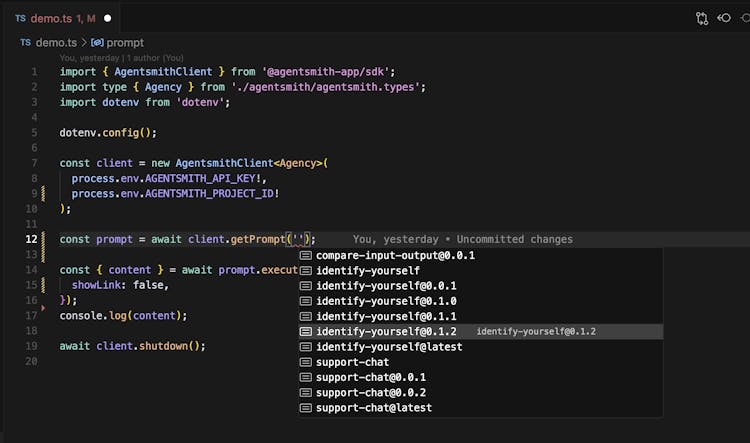Screen dimensions: 750x443
Task: Click the breadcrumb TS file icon
Action: tap(26, 43)
